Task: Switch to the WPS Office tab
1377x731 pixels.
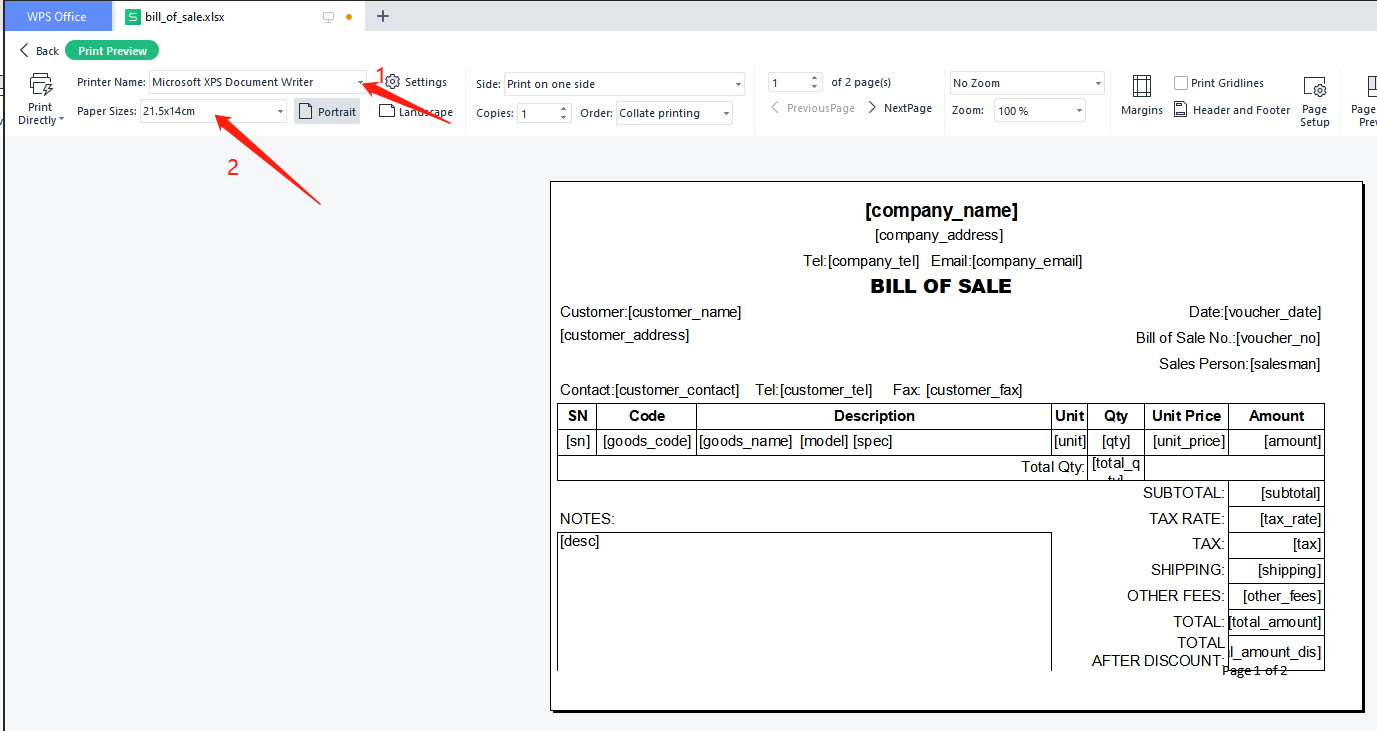Action: pos(56,16)
